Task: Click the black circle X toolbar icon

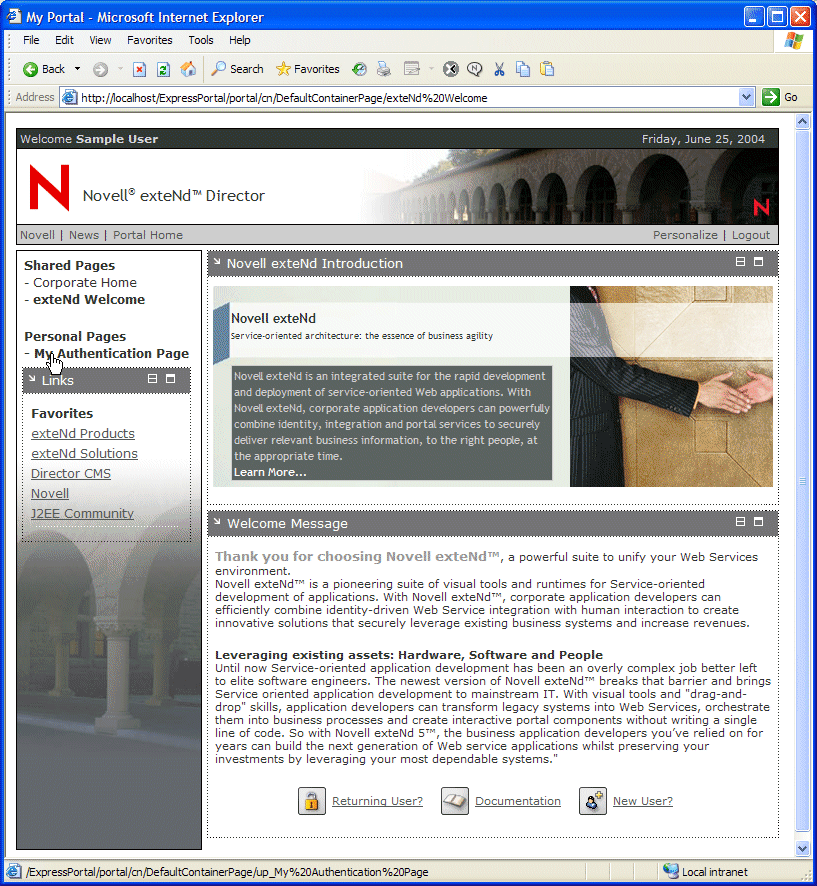Action: pos(450,69)
